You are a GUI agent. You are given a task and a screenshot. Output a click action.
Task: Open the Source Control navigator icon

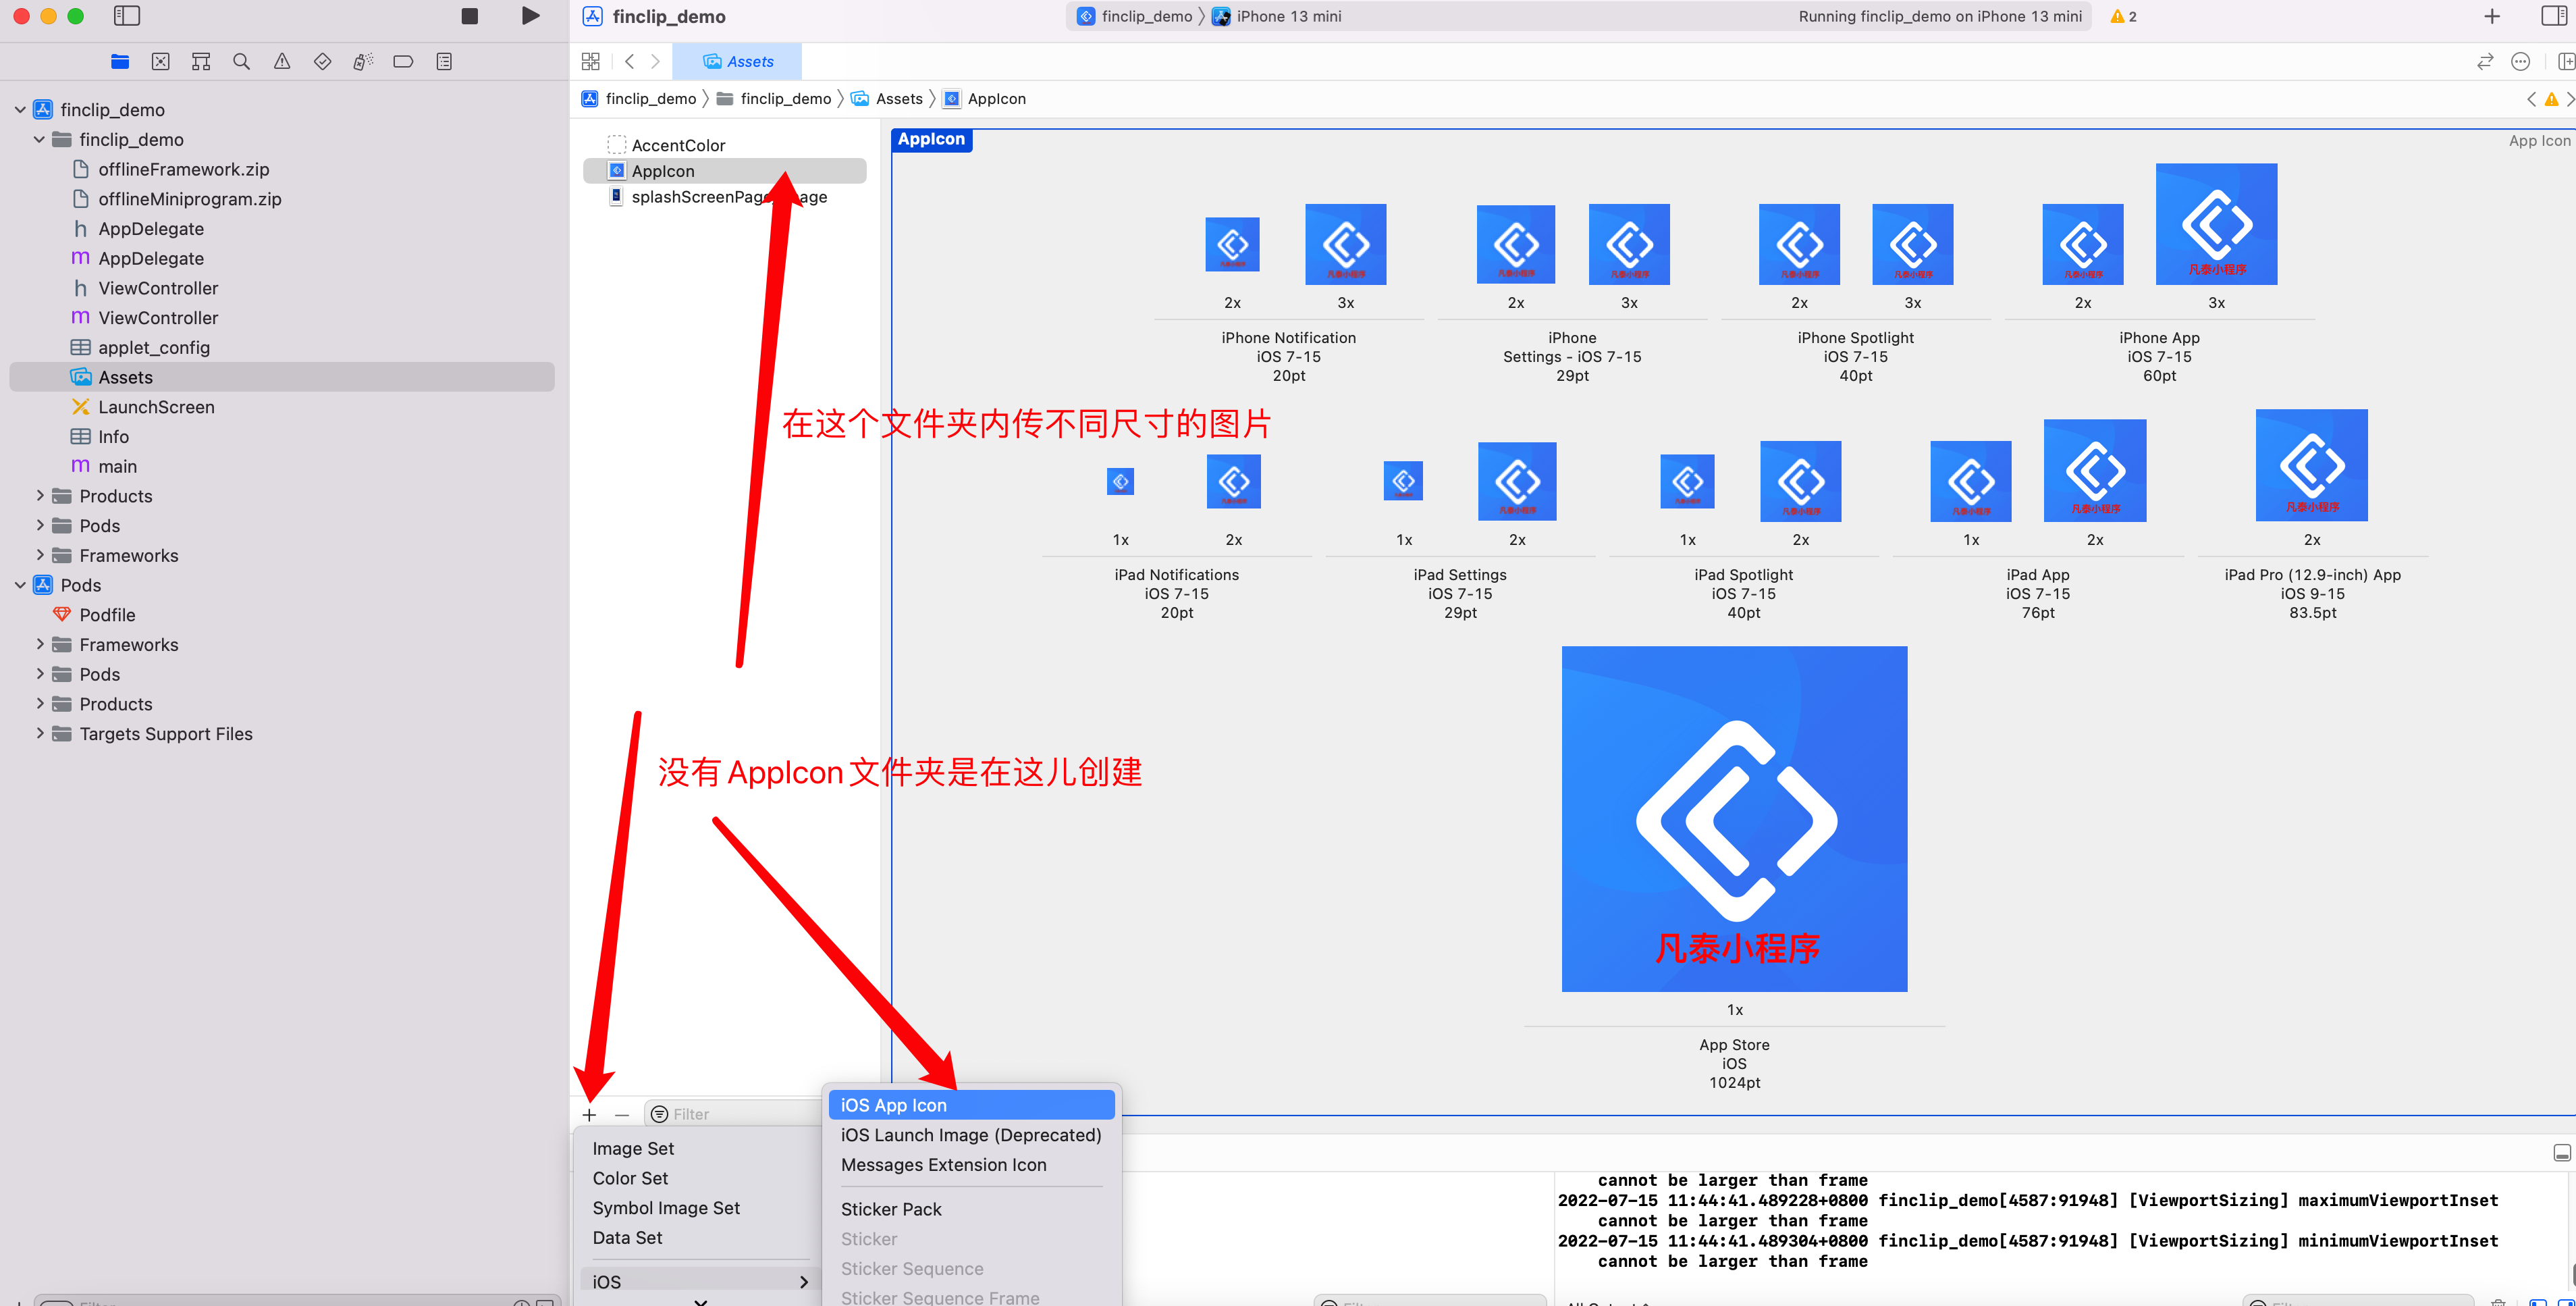(x=160, y=62)
